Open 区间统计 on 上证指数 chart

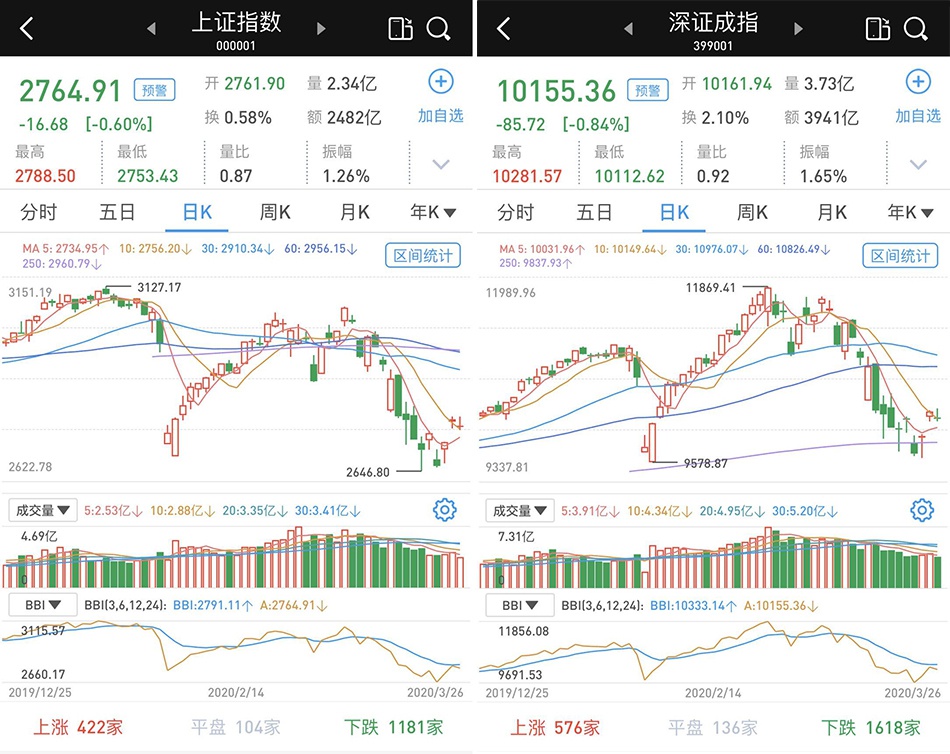(423, 255)
